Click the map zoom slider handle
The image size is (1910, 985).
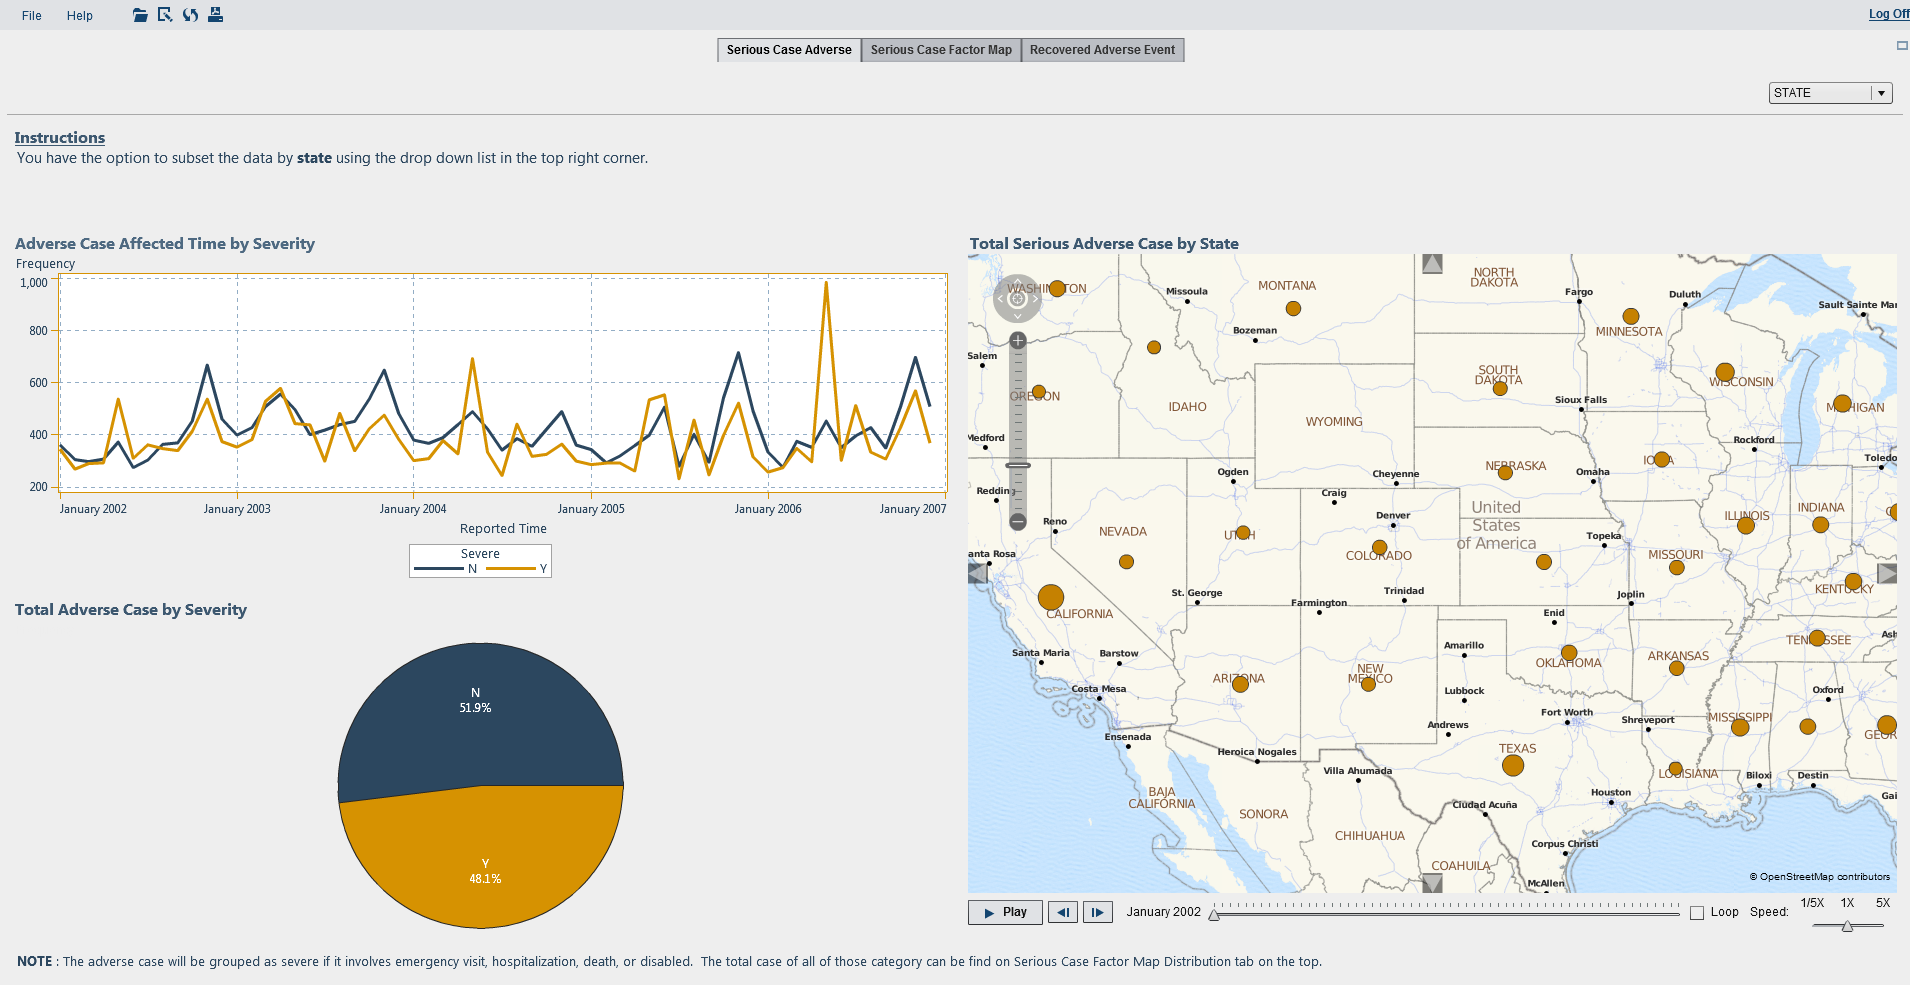pyautogui.click(x=1018, y=466)
